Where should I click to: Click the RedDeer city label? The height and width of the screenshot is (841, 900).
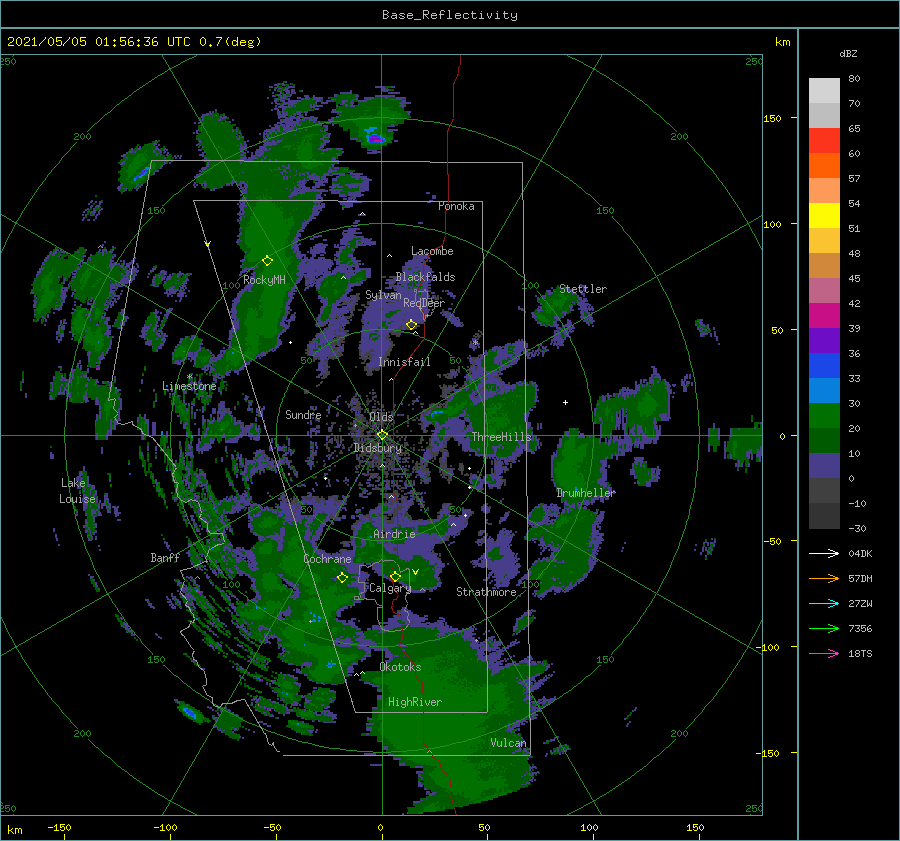tap(424, 303)
